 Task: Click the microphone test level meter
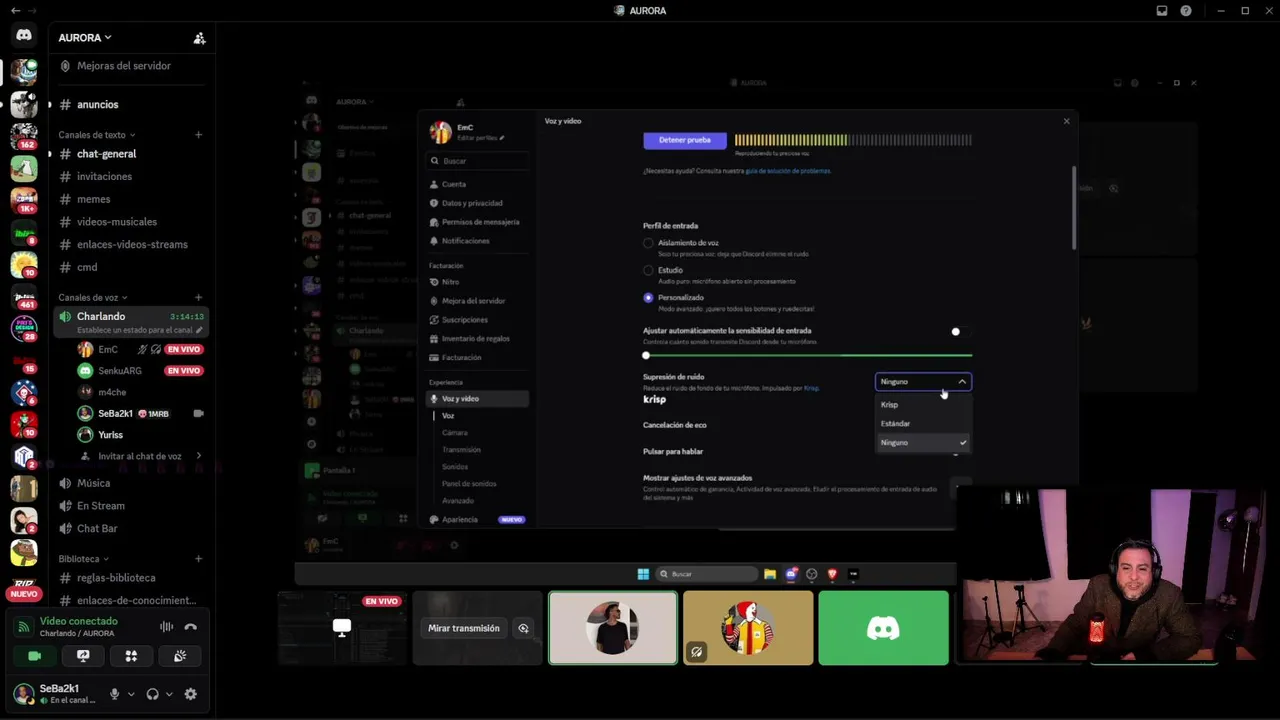point(853,140)
